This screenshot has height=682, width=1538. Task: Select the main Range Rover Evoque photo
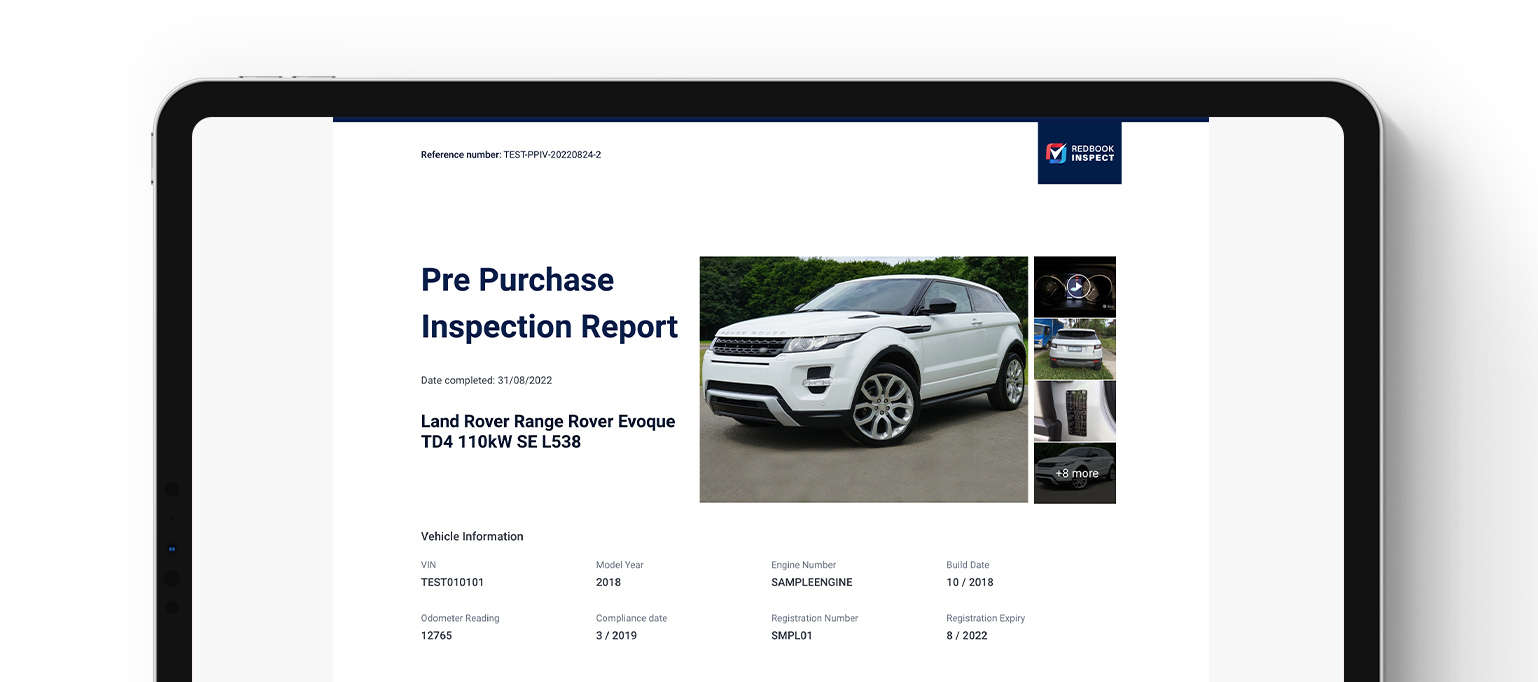[864, 379]
